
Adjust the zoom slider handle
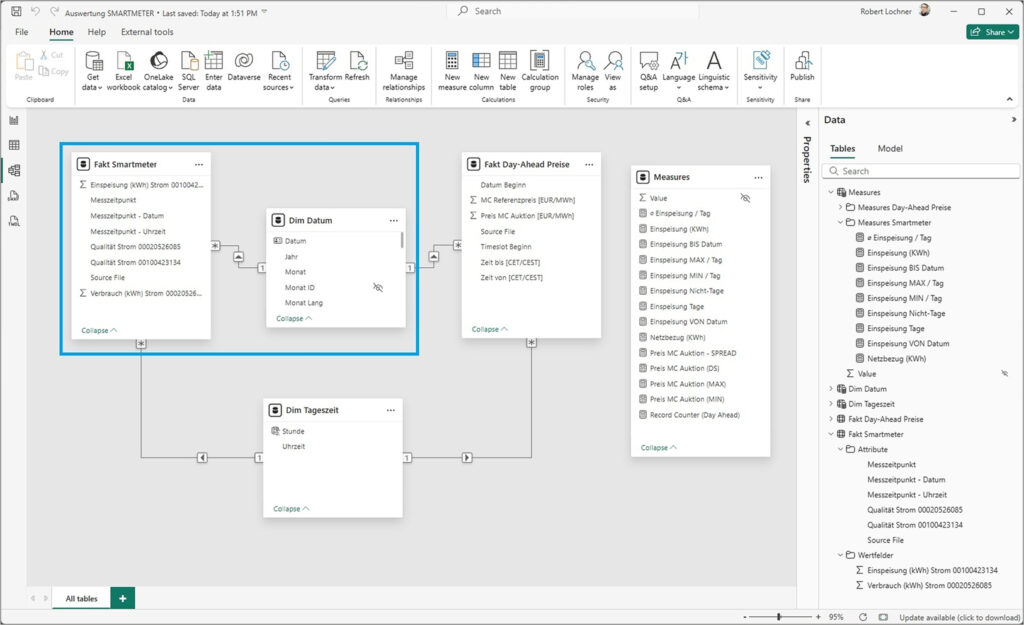pos(779,617)
